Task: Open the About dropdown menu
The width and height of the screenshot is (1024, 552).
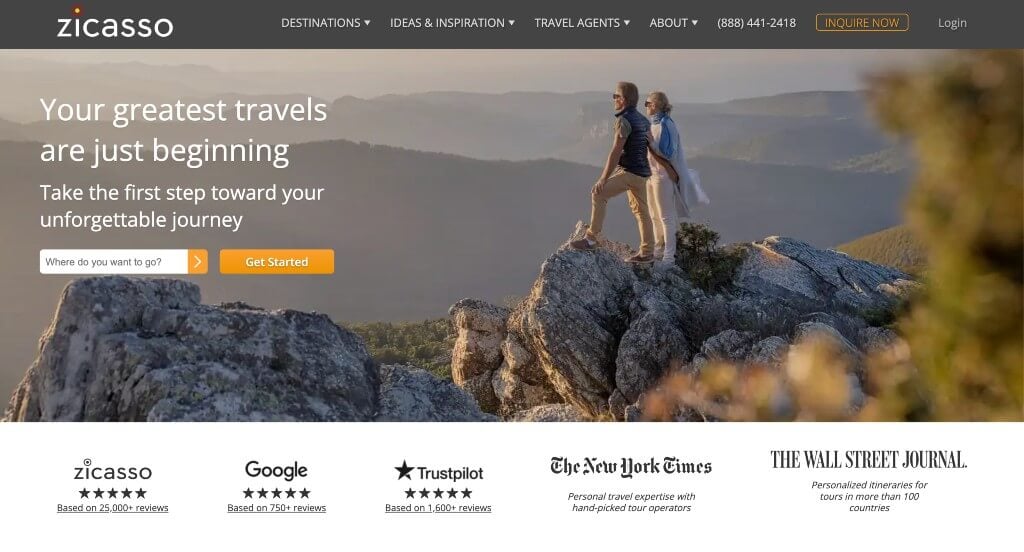Action: click(673, 23)
